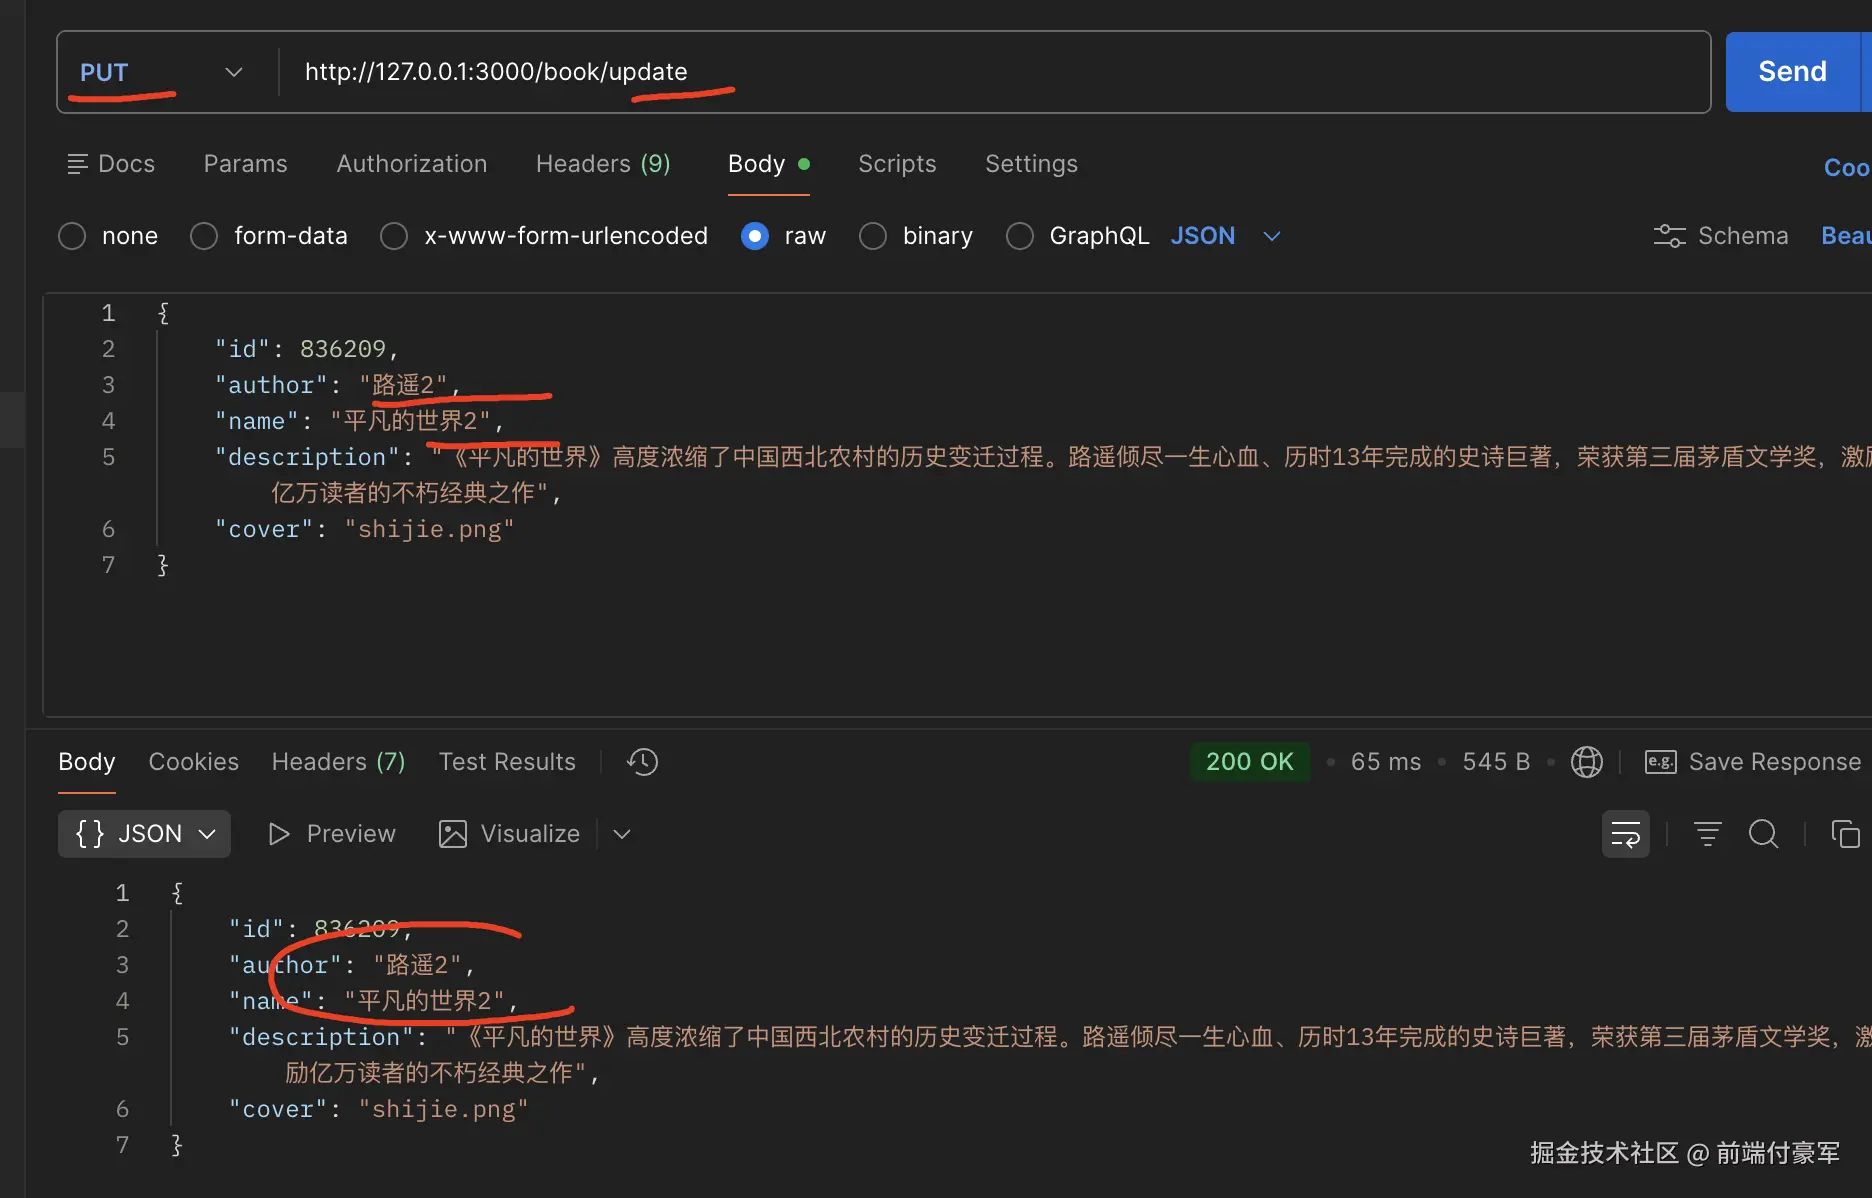Screen dimensions: 1872x1198
Task: Click the Docs lines icon
Action: pyautogui.click(x=77, y=164)
